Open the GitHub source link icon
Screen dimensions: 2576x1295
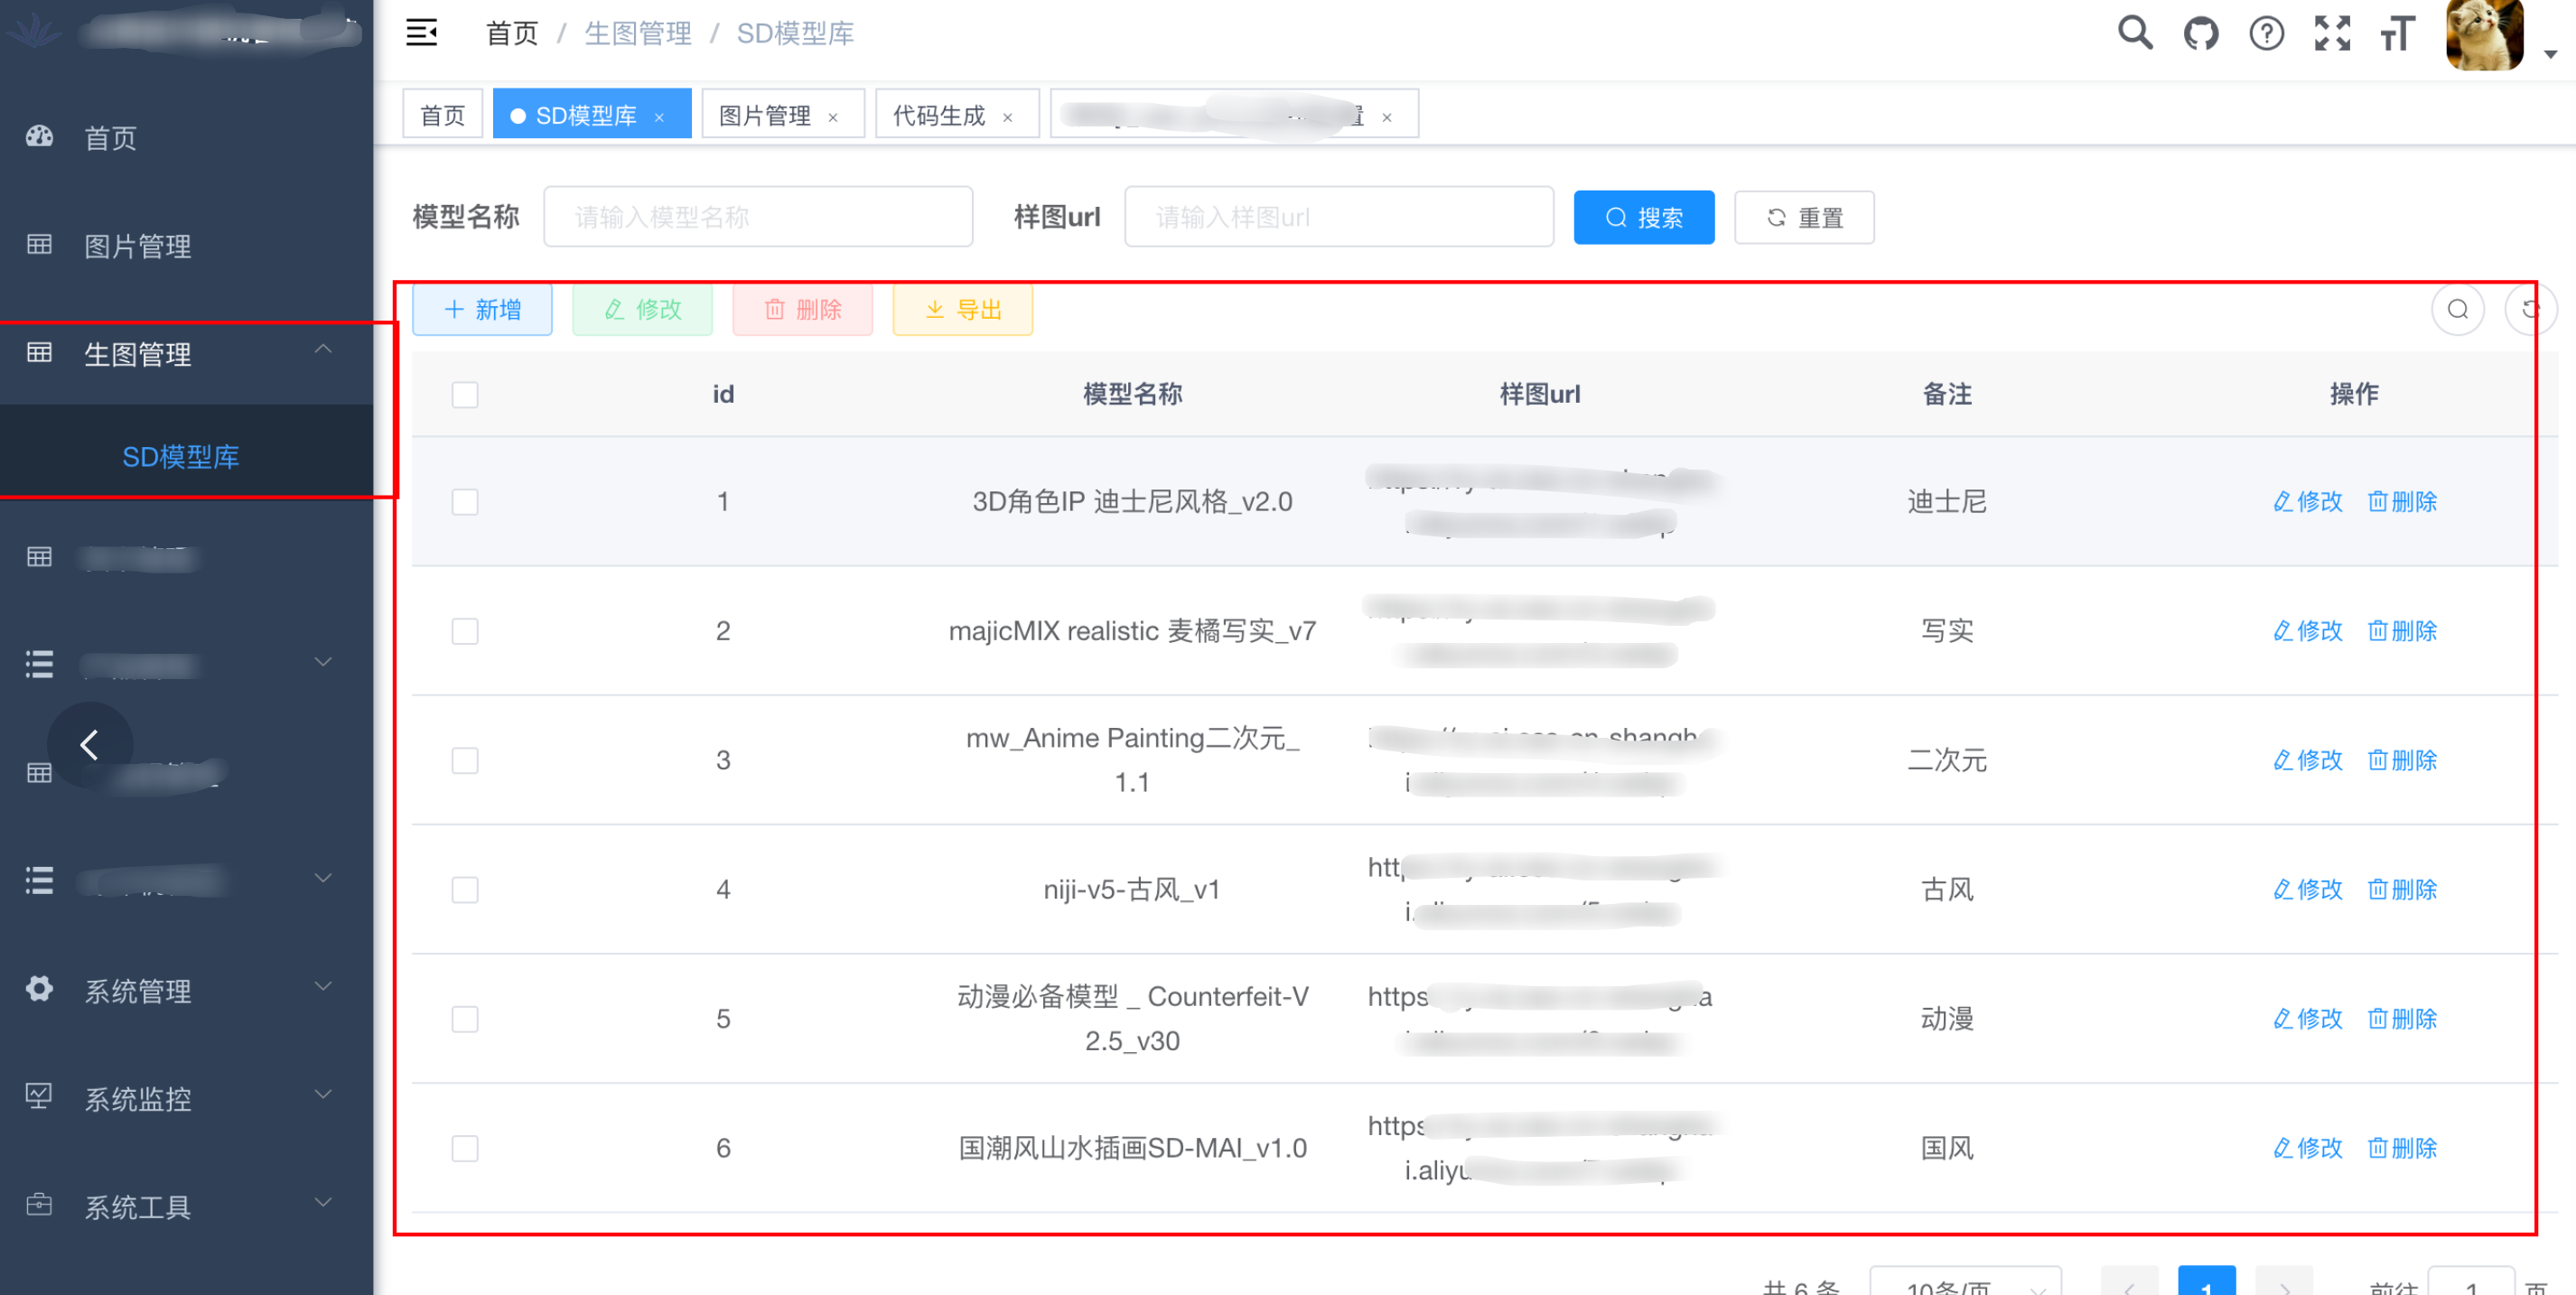(x=2200, y=34)
